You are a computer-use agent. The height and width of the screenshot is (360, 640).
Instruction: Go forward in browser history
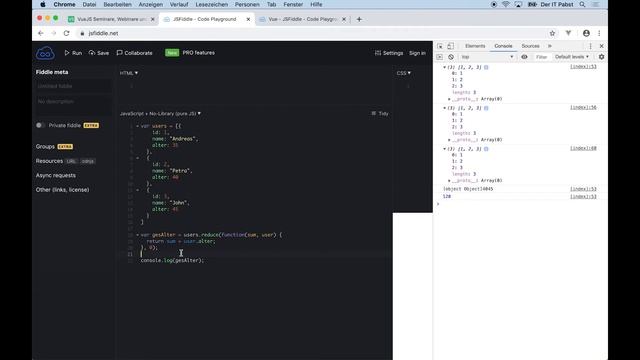53,33
